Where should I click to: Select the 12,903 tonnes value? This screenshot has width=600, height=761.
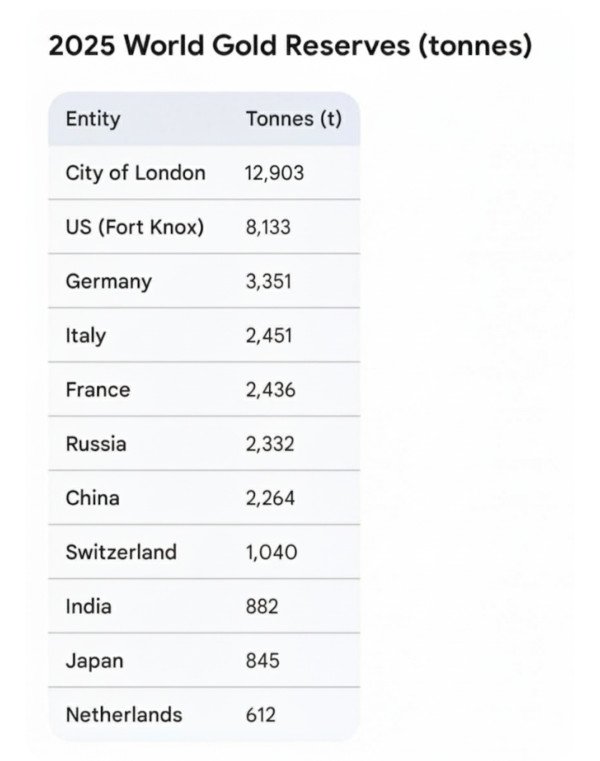click(274, 173)
